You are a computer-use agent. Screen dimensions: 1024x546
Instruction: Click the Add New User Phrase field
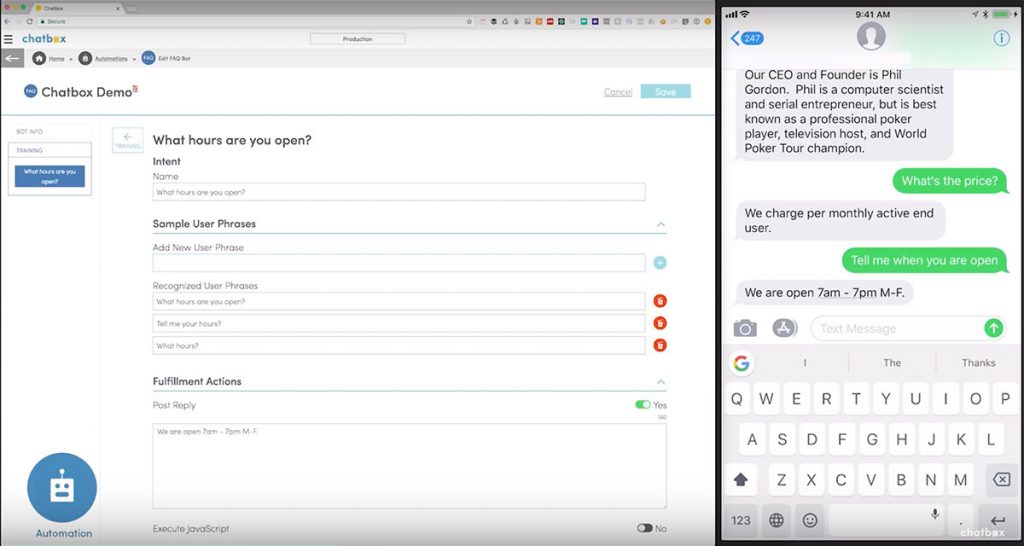point(399,263)
